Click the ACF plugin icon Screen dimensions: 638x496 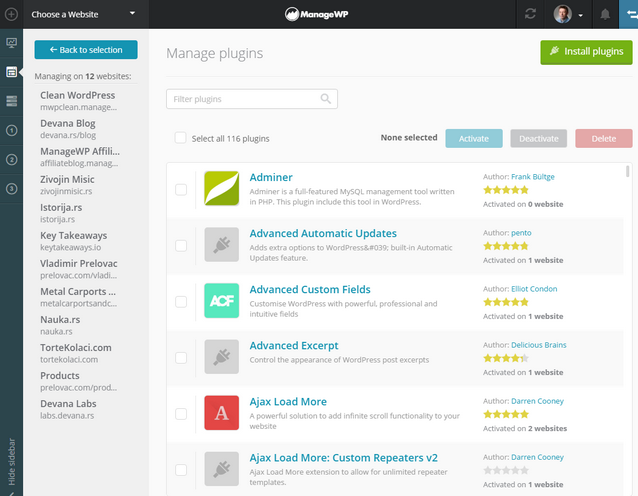coord(222,301)
